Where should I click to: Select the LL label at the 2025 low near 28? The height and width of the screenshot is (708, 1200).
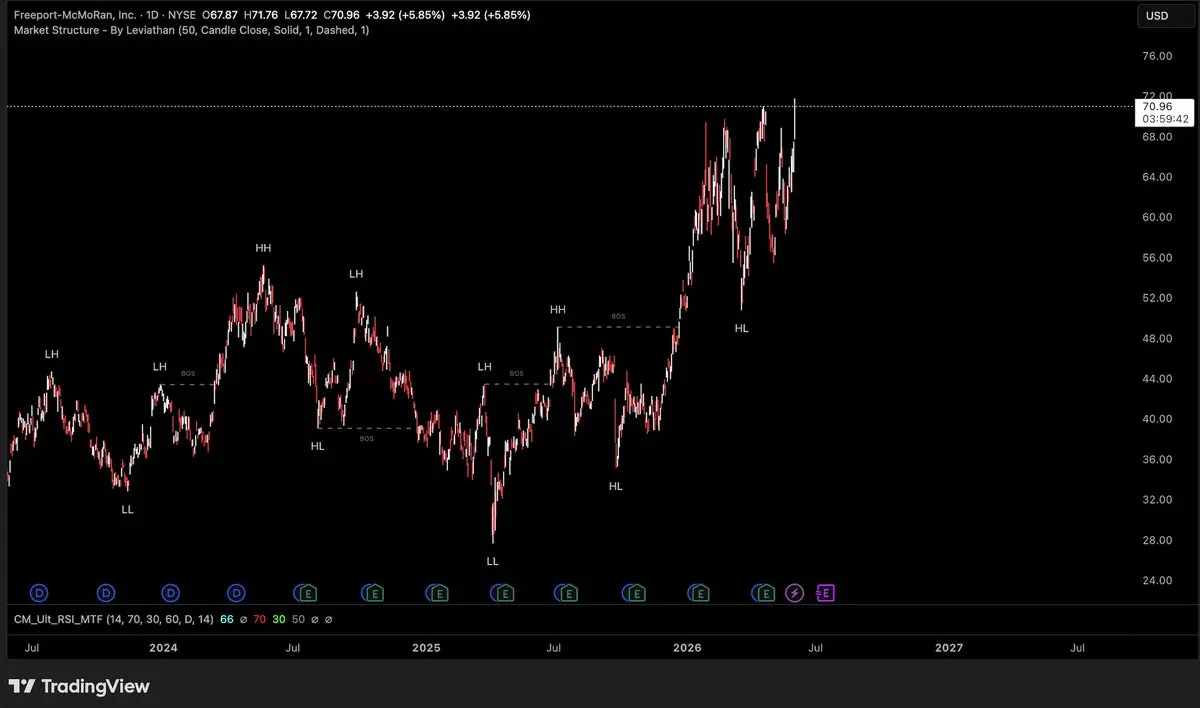pos(492,562)
